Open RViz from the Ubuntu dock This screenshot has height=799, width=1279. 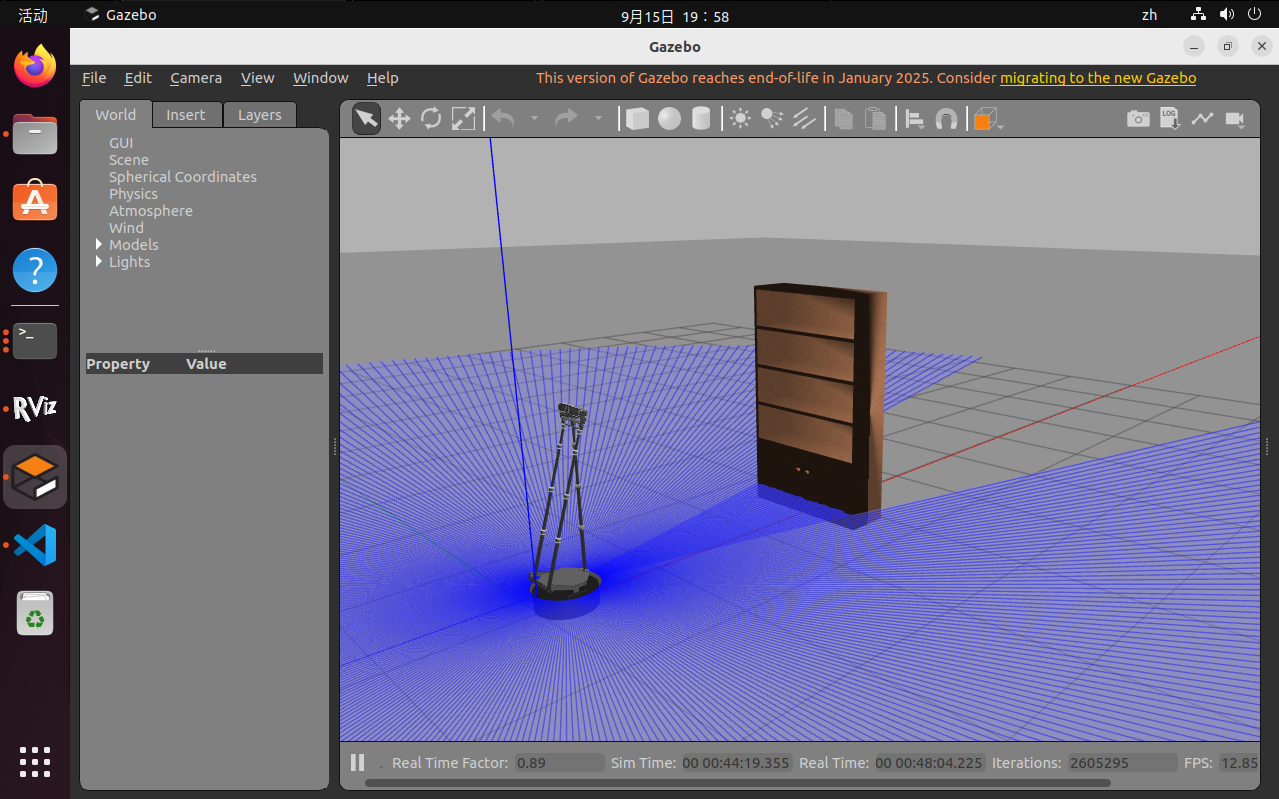pyautogui.click(x=35, y=408)
